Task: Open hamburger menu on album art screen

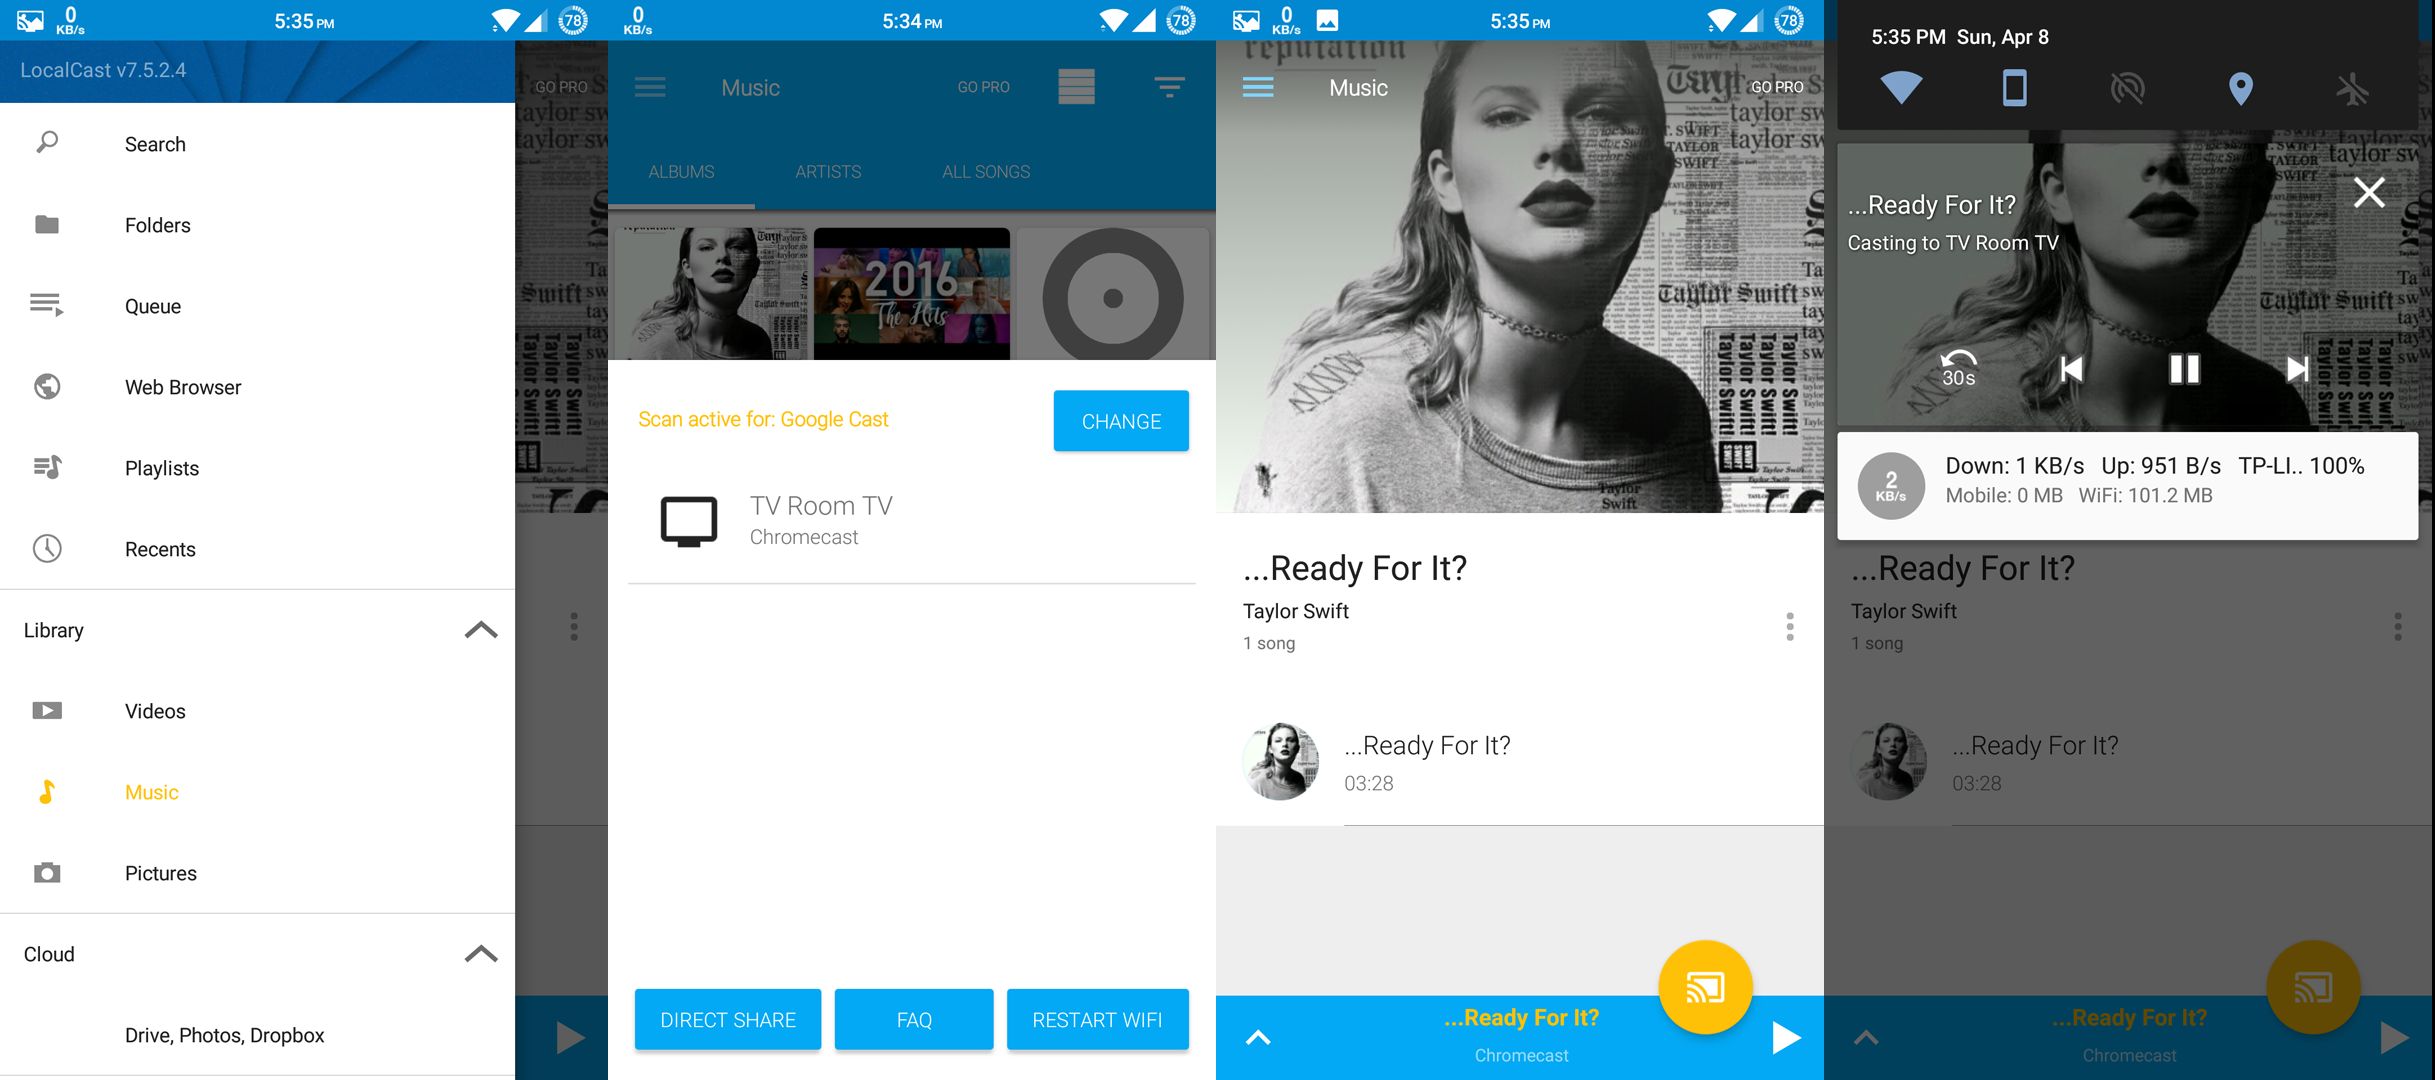Action: [1258, 88]
